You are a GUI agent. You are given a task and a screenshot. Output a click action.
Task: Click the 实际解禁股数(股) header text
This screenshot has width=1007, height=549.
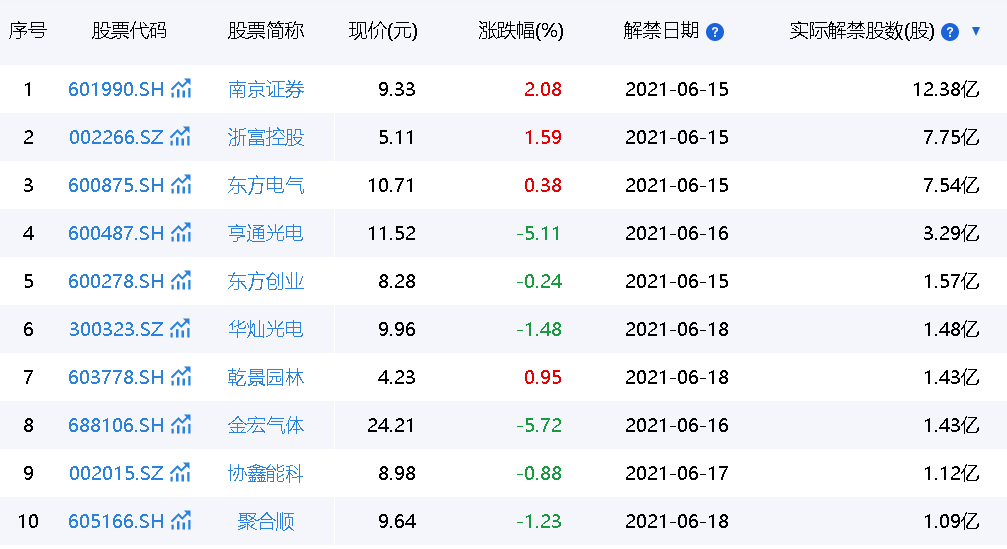point(862,31)
